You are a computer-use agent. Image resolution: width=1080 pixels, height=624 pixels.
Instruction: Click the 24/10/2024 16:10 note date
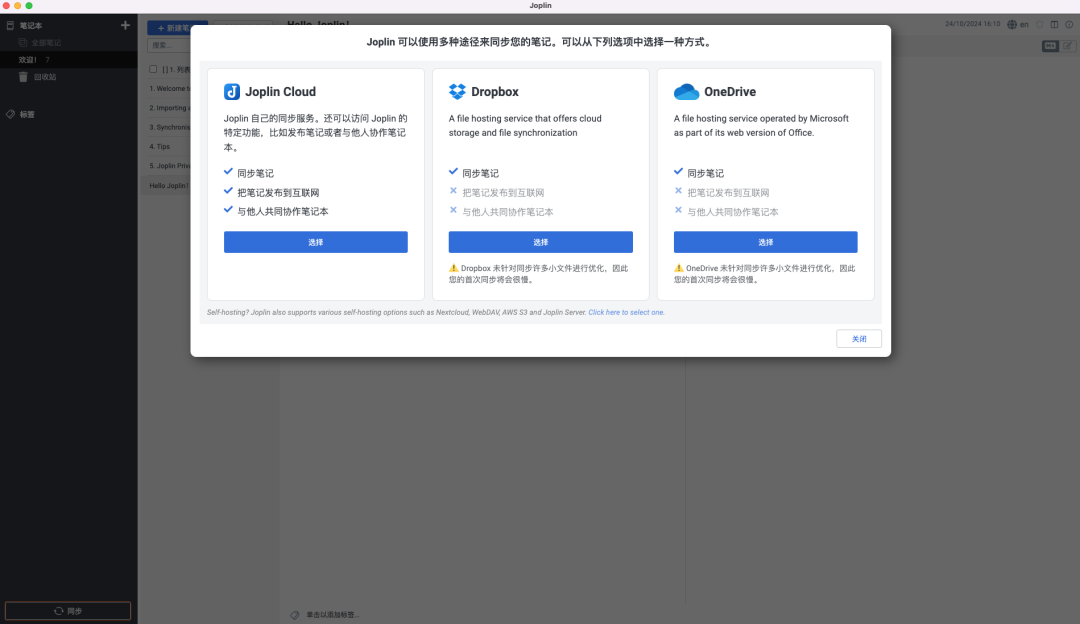point(973,24)
